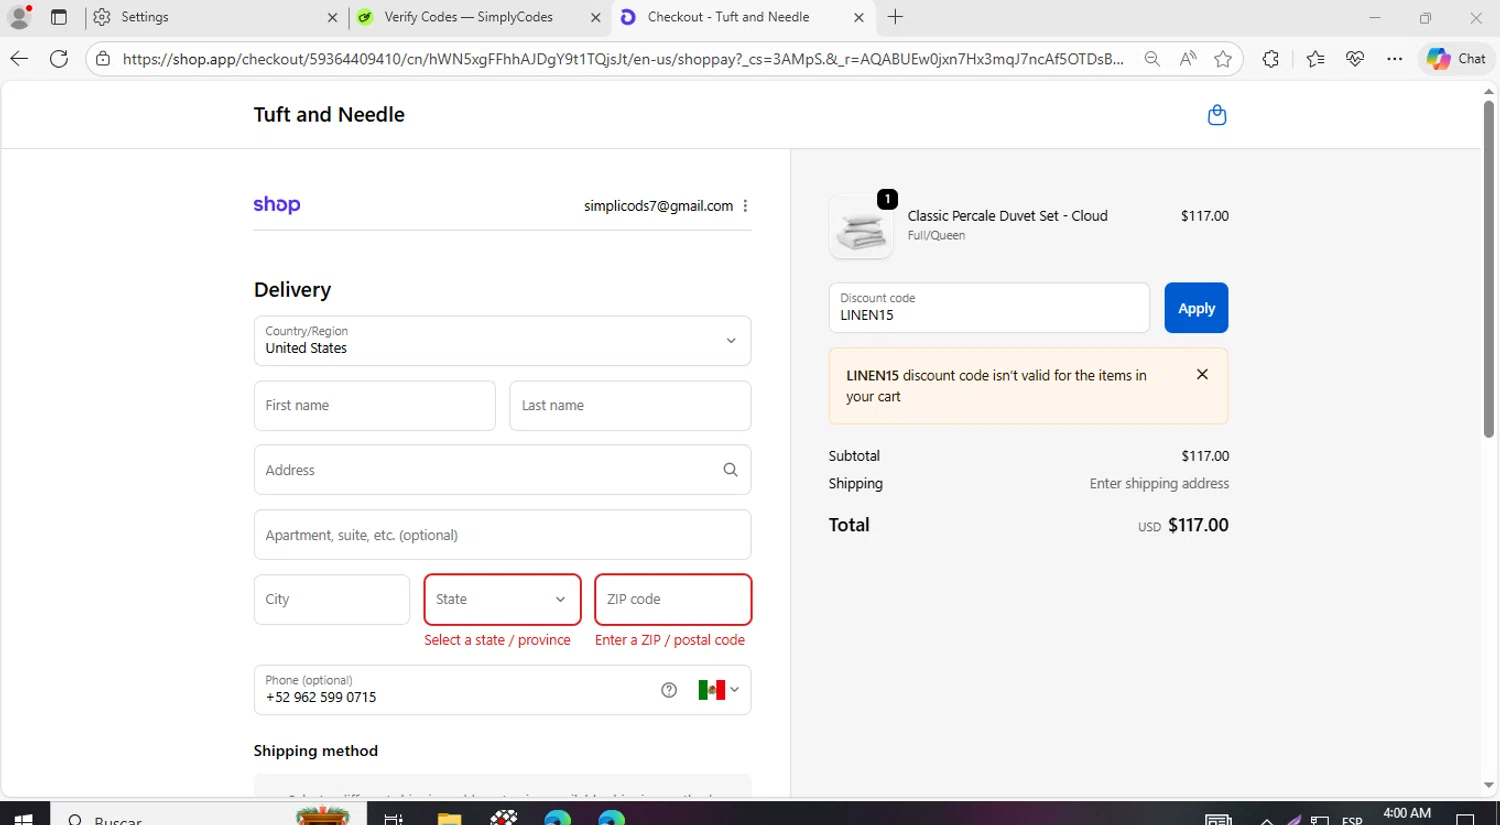Open the shopping bag cart icon
This screenshot has width=1500, height=825.
[1216, 115]
